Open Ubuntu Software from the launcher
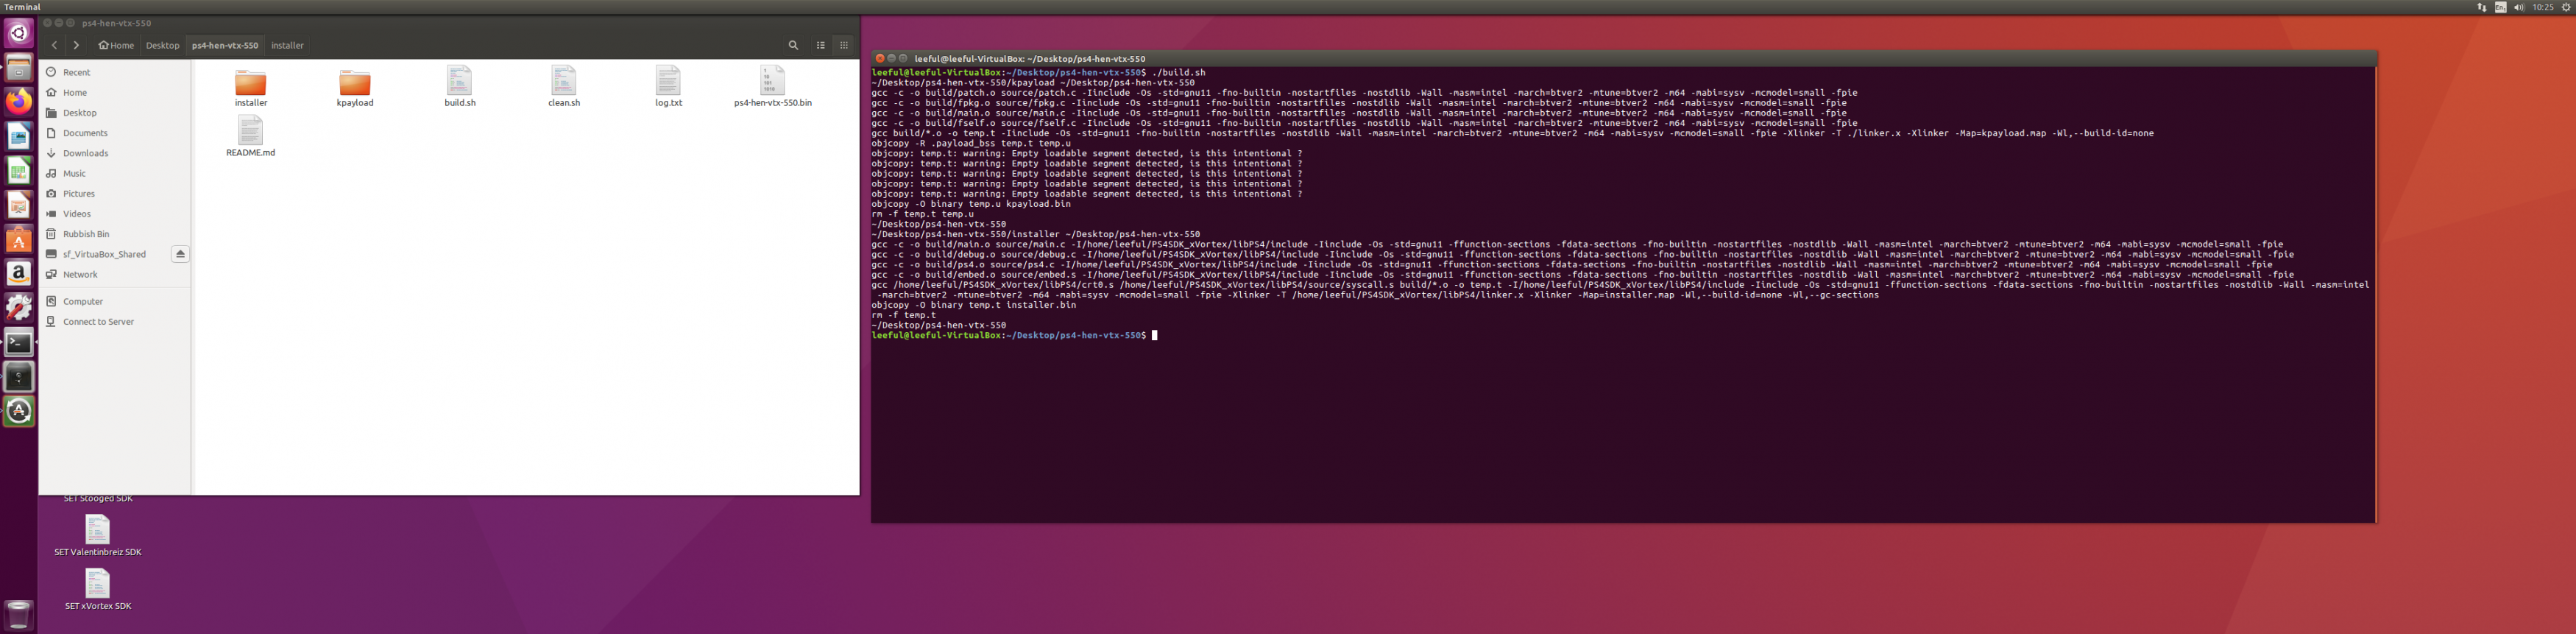This screenshot has width=2576, height=634. point(19,239)
